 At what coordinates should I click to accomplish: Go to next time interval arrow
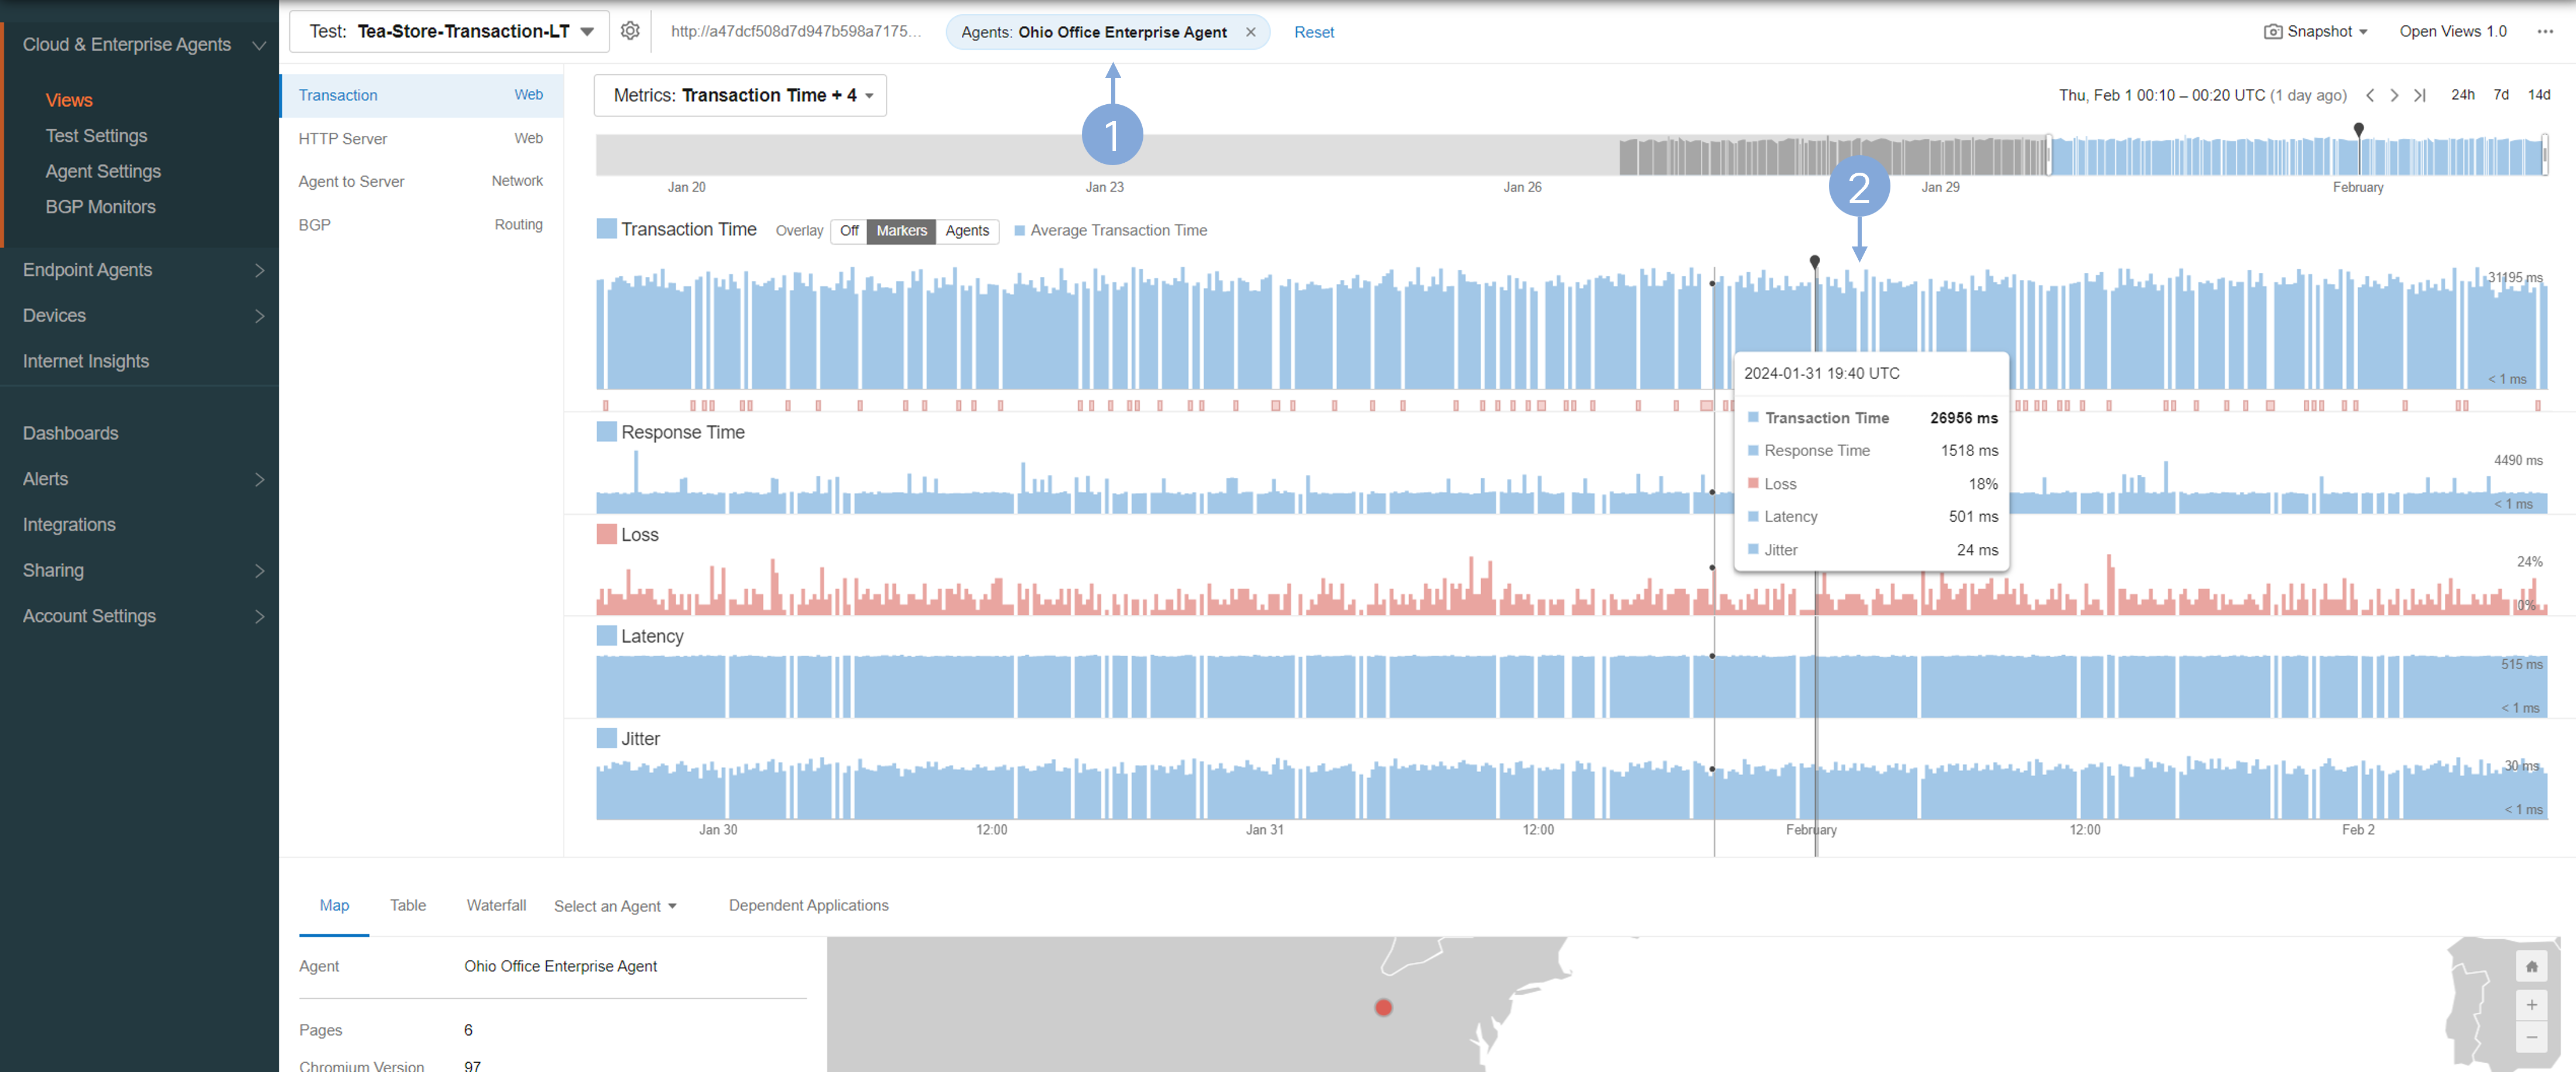[x=2394, y=95]
